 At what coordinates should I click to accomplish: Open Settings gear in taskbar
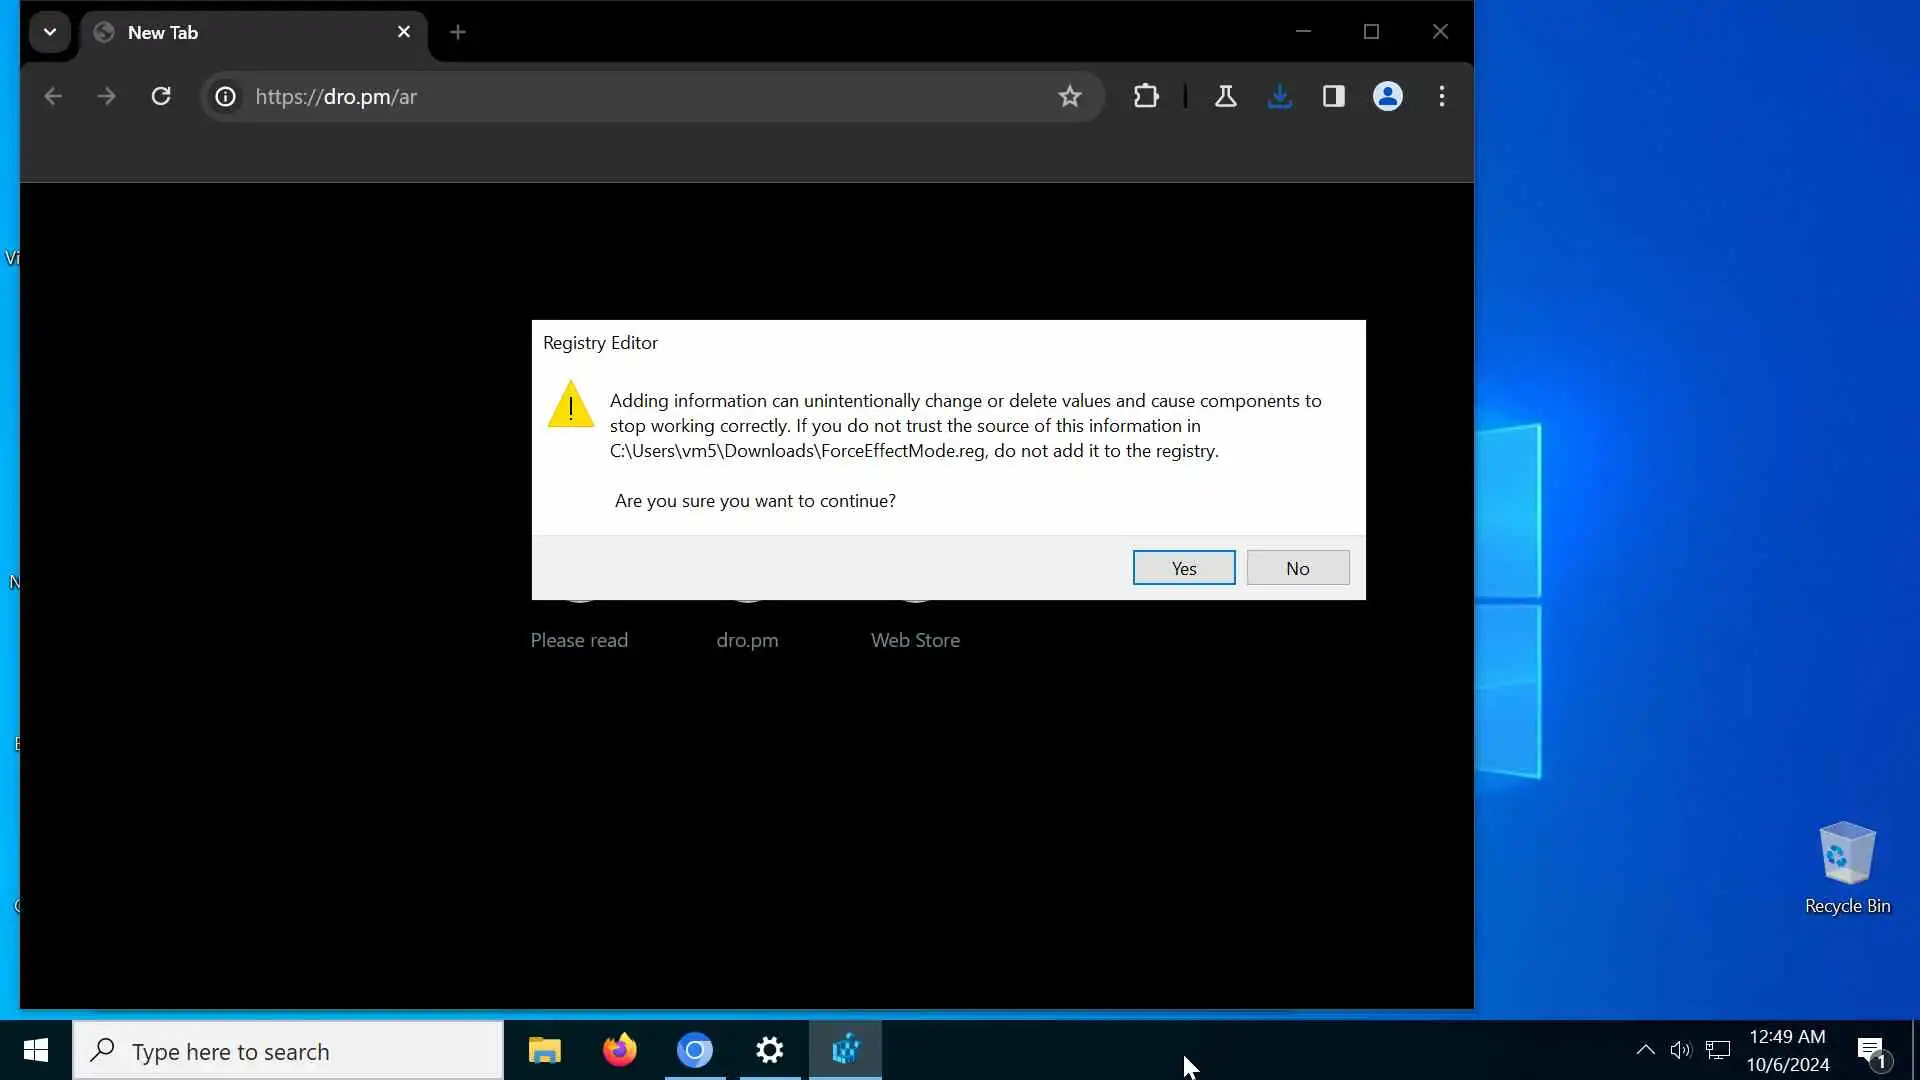(769, 1050)
